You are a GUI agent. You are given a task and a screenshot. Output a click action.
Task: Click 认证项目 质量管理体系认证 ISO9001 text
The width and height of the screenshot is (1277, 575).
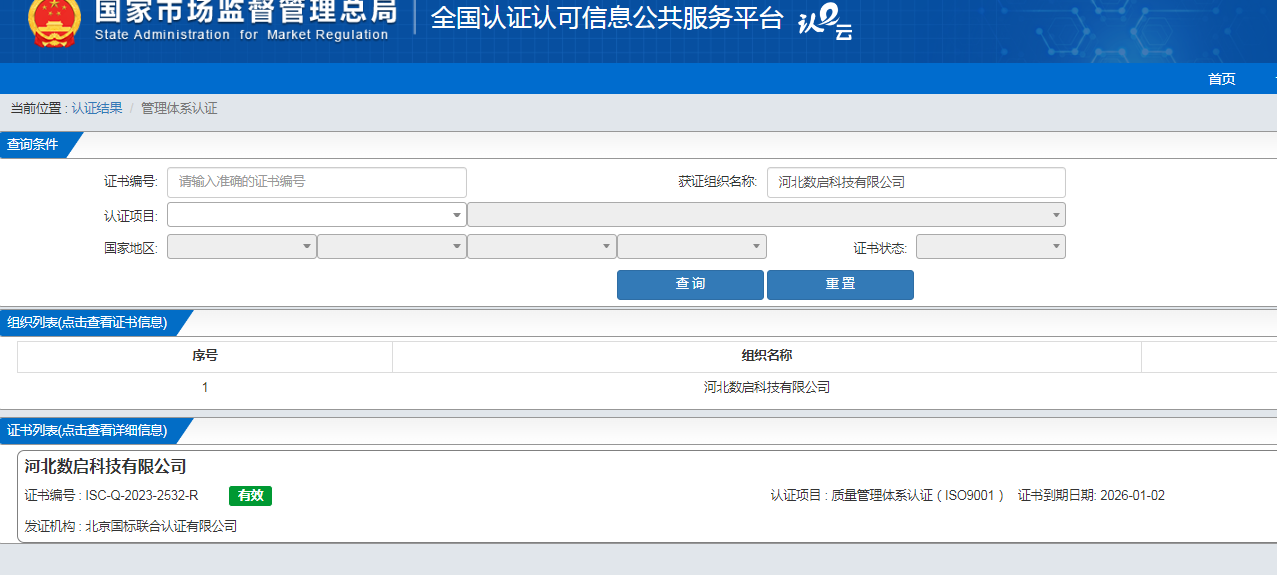pos(888,496)
